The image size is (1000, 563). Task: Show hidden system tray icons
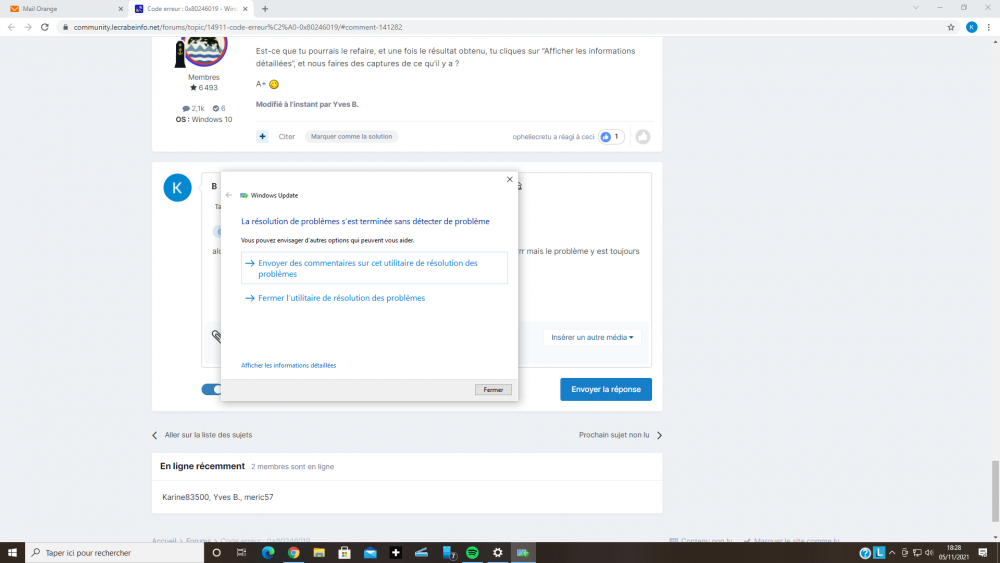pyautogui.click(x=892, y=553)
